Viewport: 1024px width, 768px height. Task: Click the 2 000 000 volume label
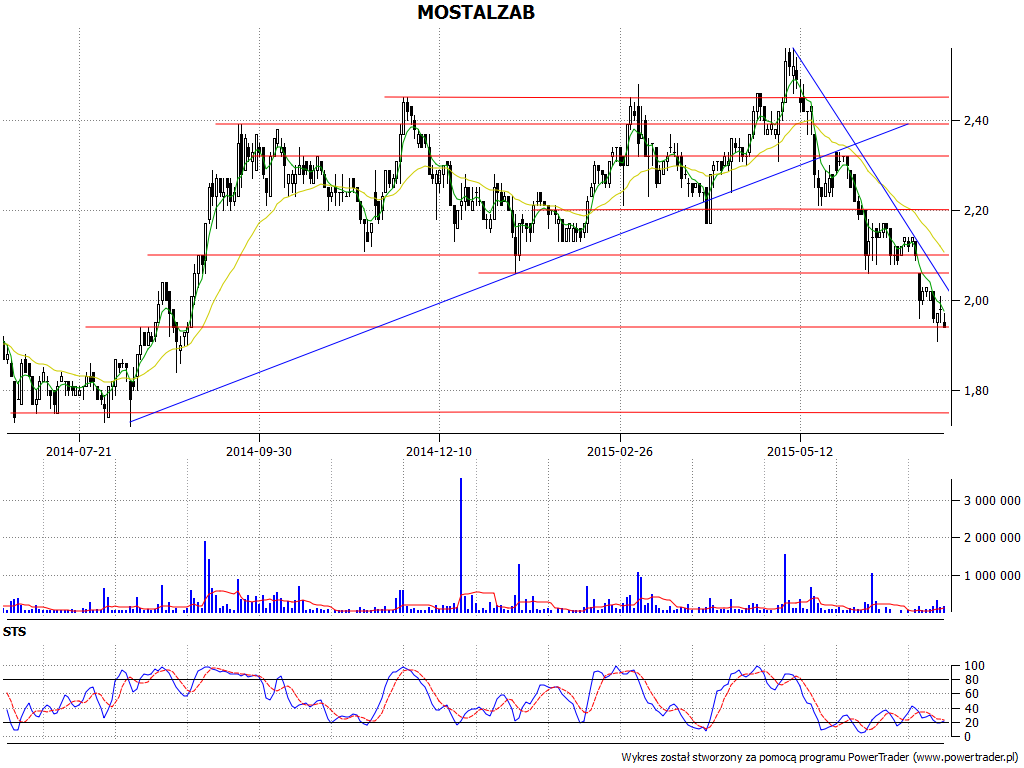[x=992, y=537]
